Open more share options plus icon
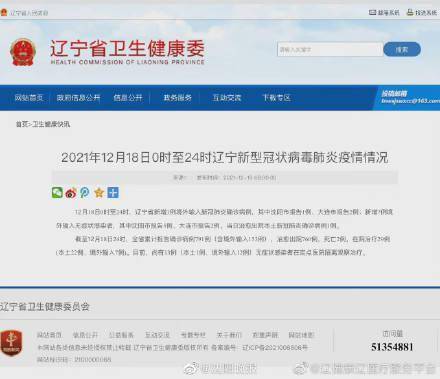Viewport: 440px width, 379px height. (113, 192)
